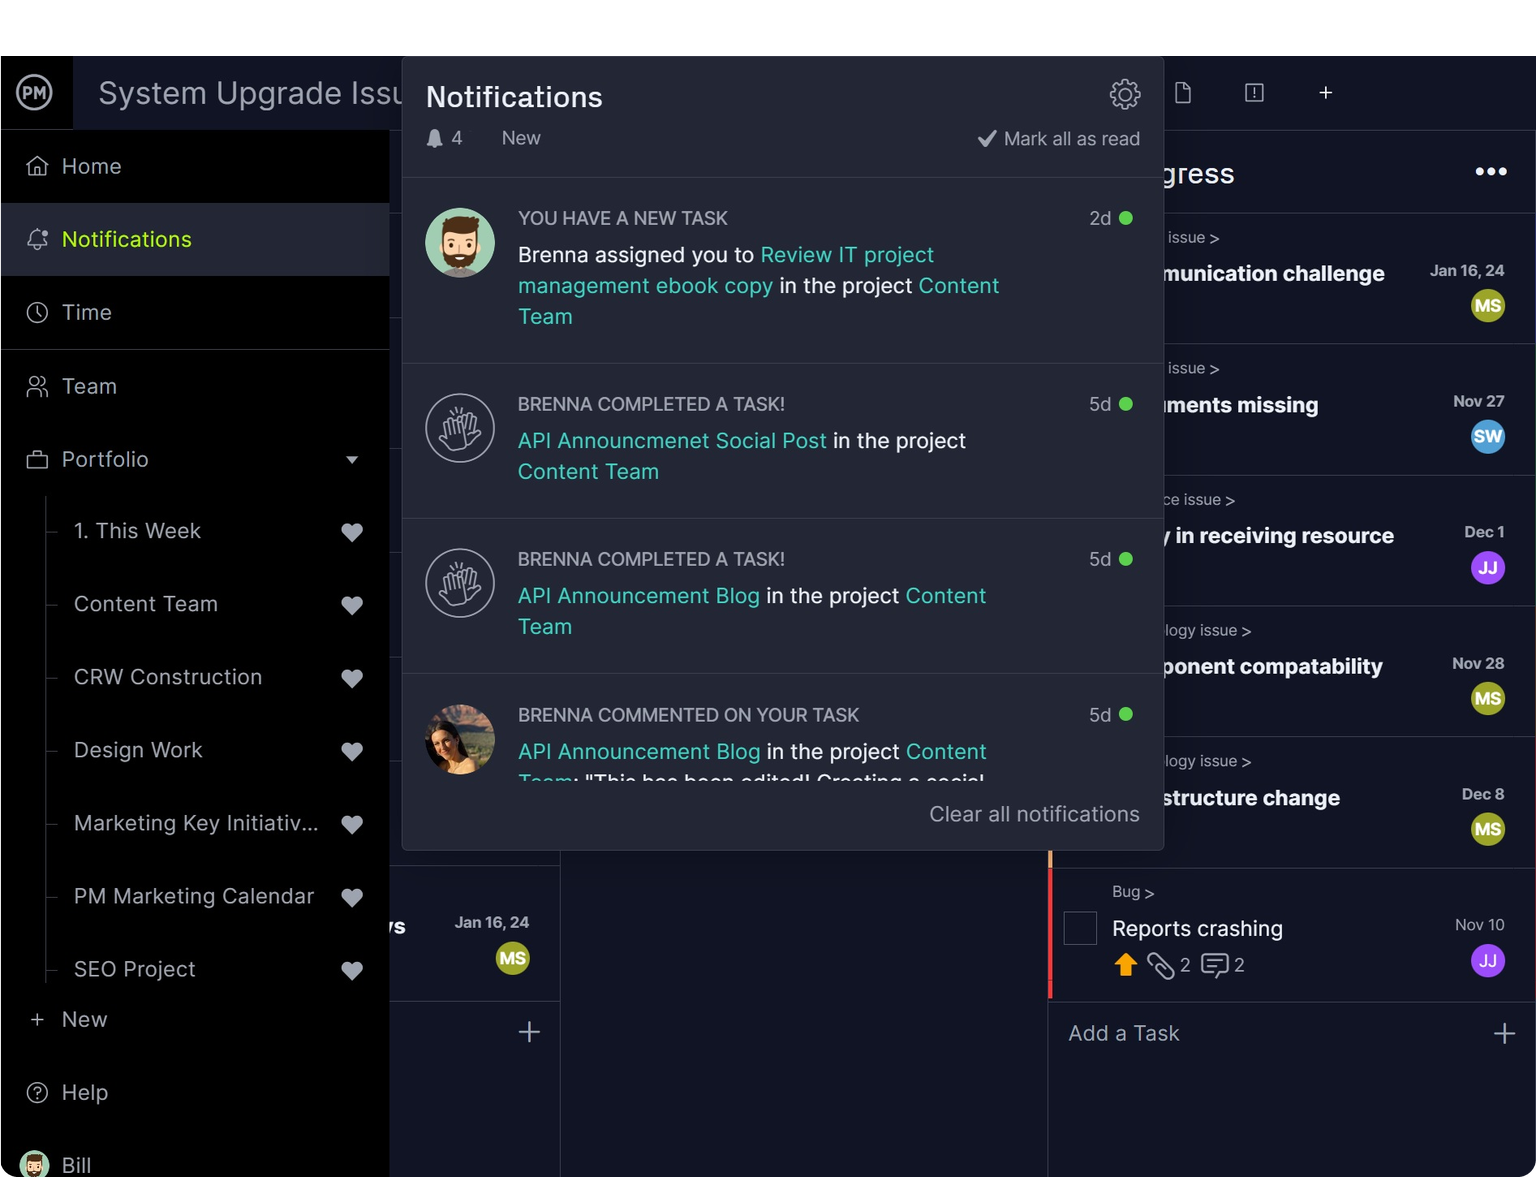Viewport: 1536px width, 1177px height.
Task: Select Notifications in the sidebar
Action: (195, 239)
